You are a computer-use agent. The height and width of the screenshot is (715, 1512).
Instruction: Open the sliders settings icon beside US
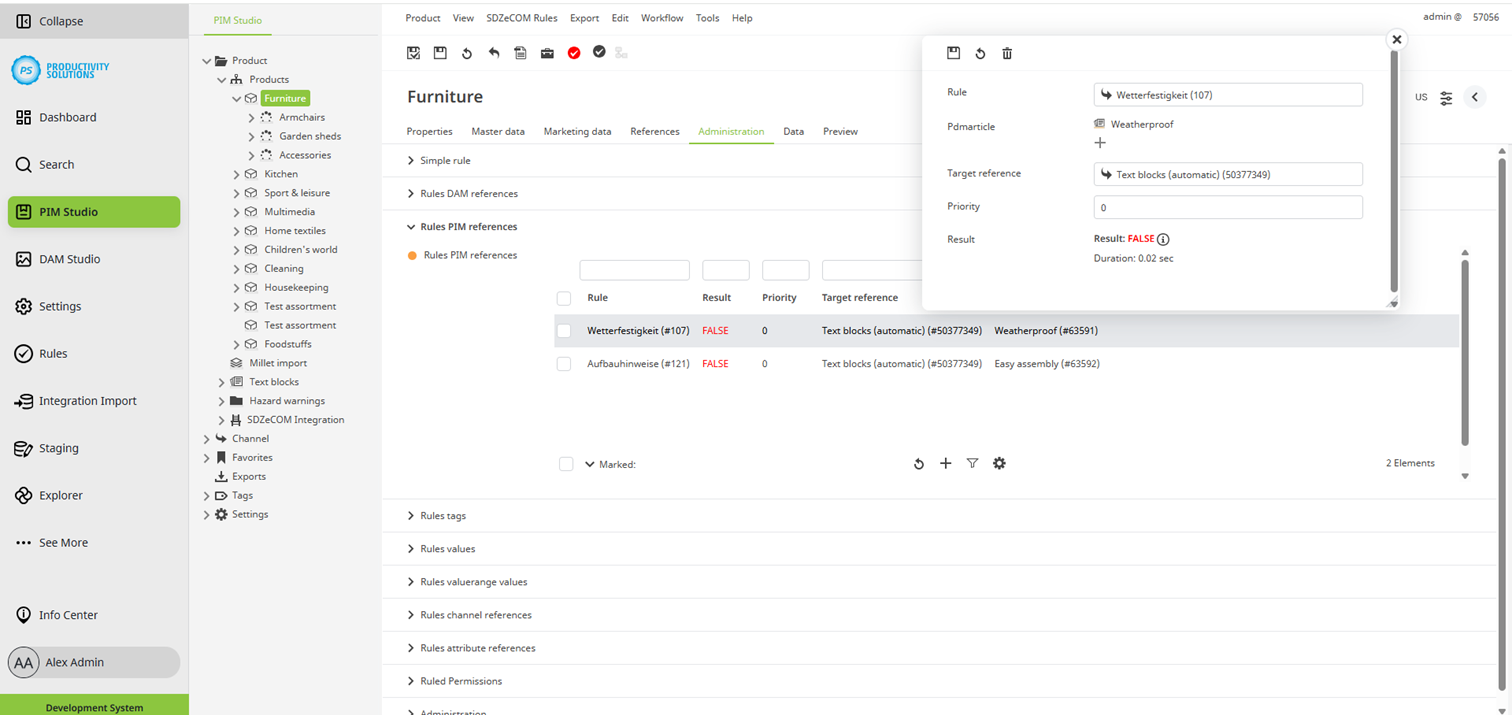pos(1446,98)
